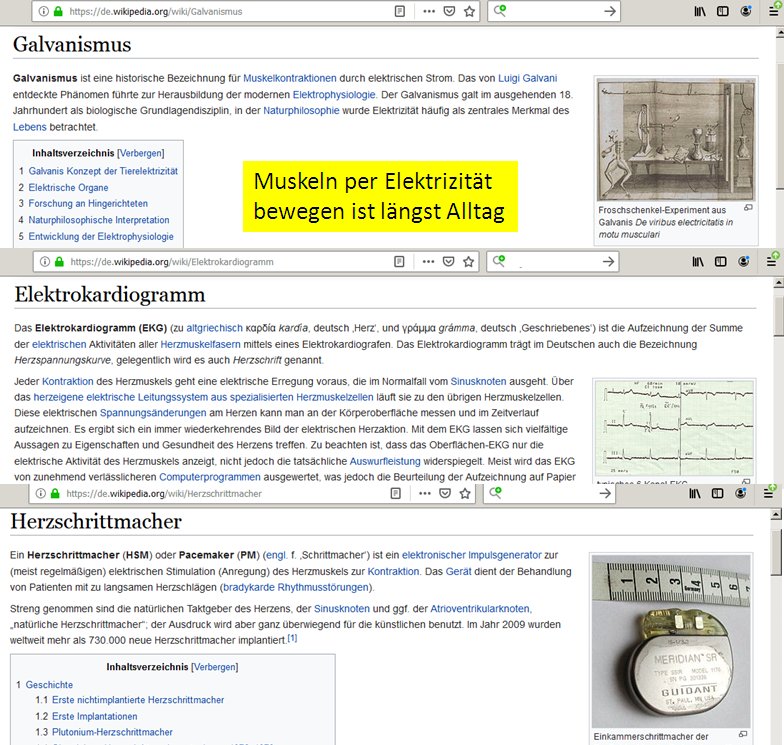Open page actions menu in Galvanismus address bar

pyautogui.click(x=428, y=11)
